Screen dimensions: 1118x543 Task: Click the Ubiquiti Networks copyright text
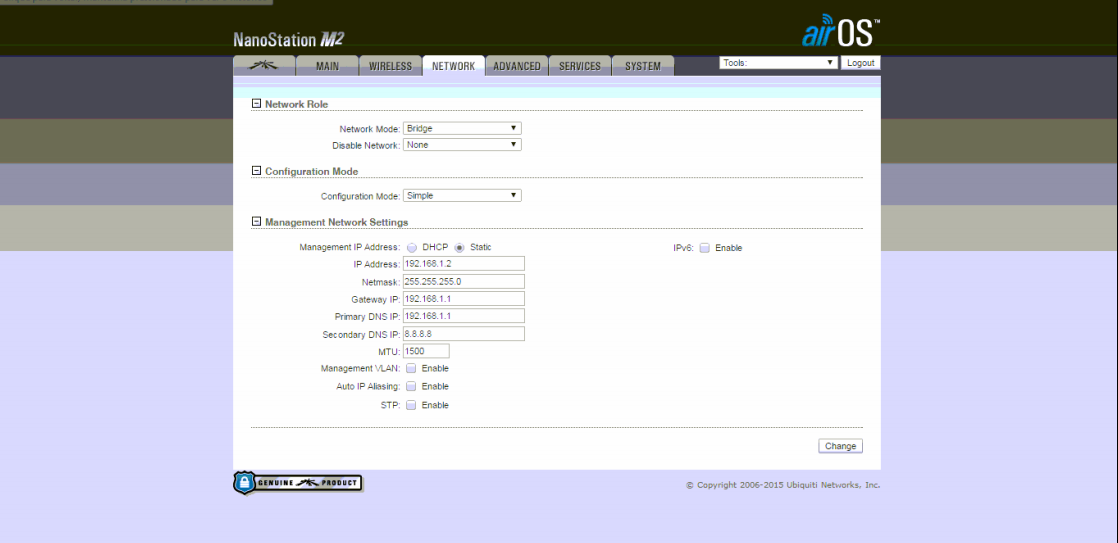click(783, 485)
